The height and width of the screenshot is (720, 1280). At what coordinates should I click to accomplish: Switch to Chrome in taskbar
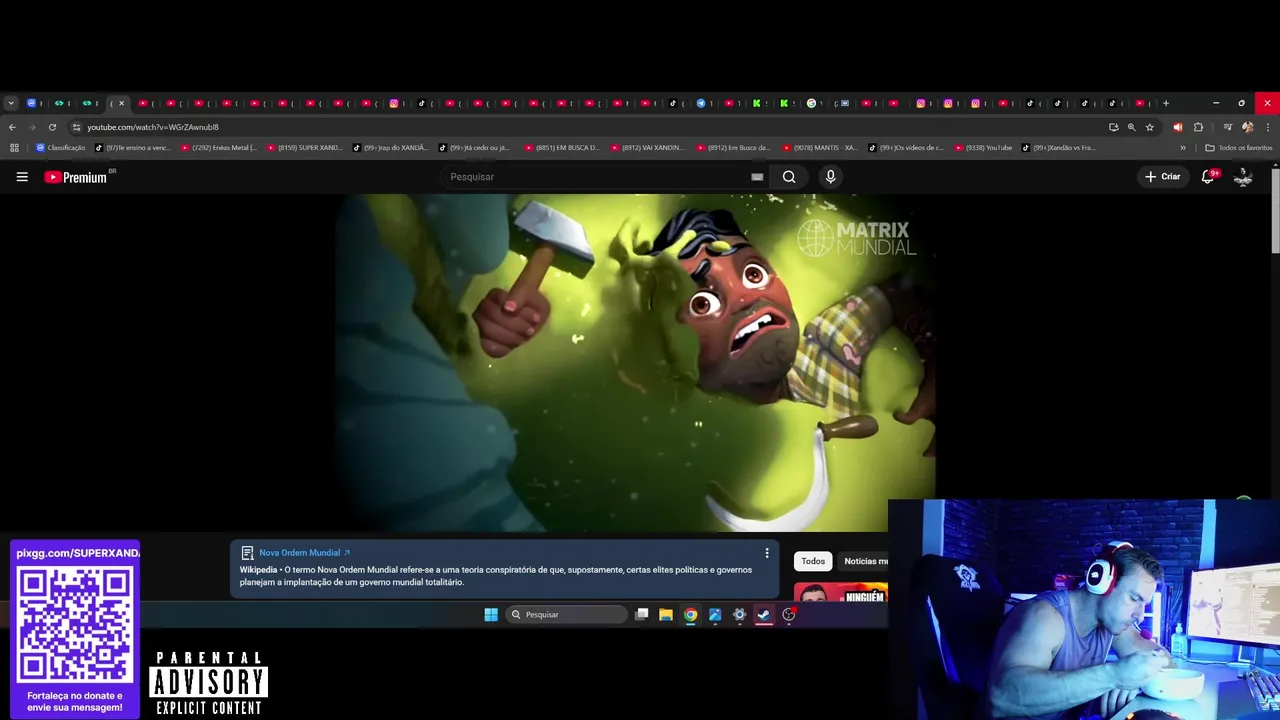(690, 615)
